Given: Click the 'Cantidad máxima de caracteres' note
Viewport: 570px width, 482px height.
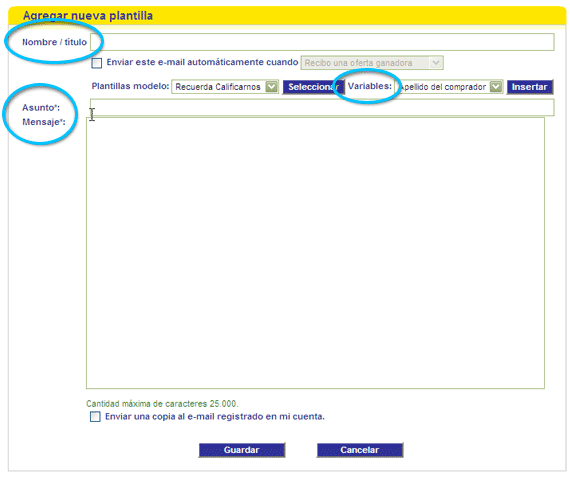Looking at the screenshot, I should click(x=162, y=404).
